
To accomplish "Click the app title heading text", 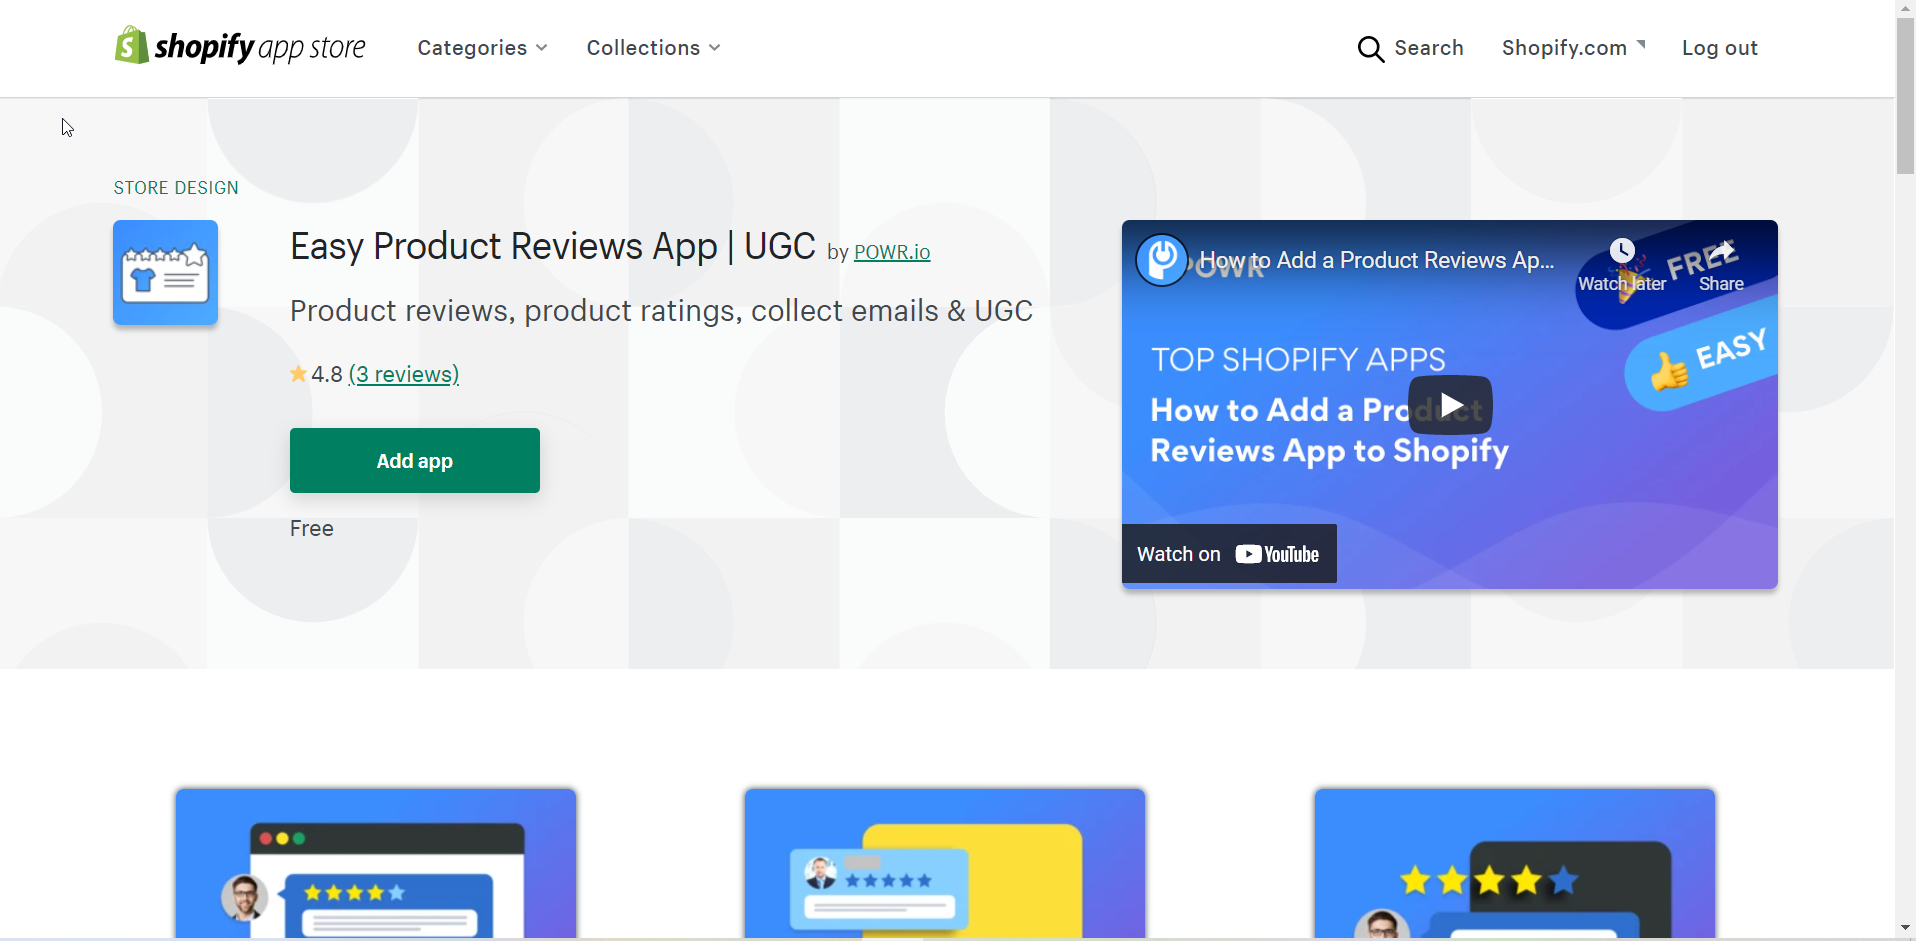I will coord(553,246).
